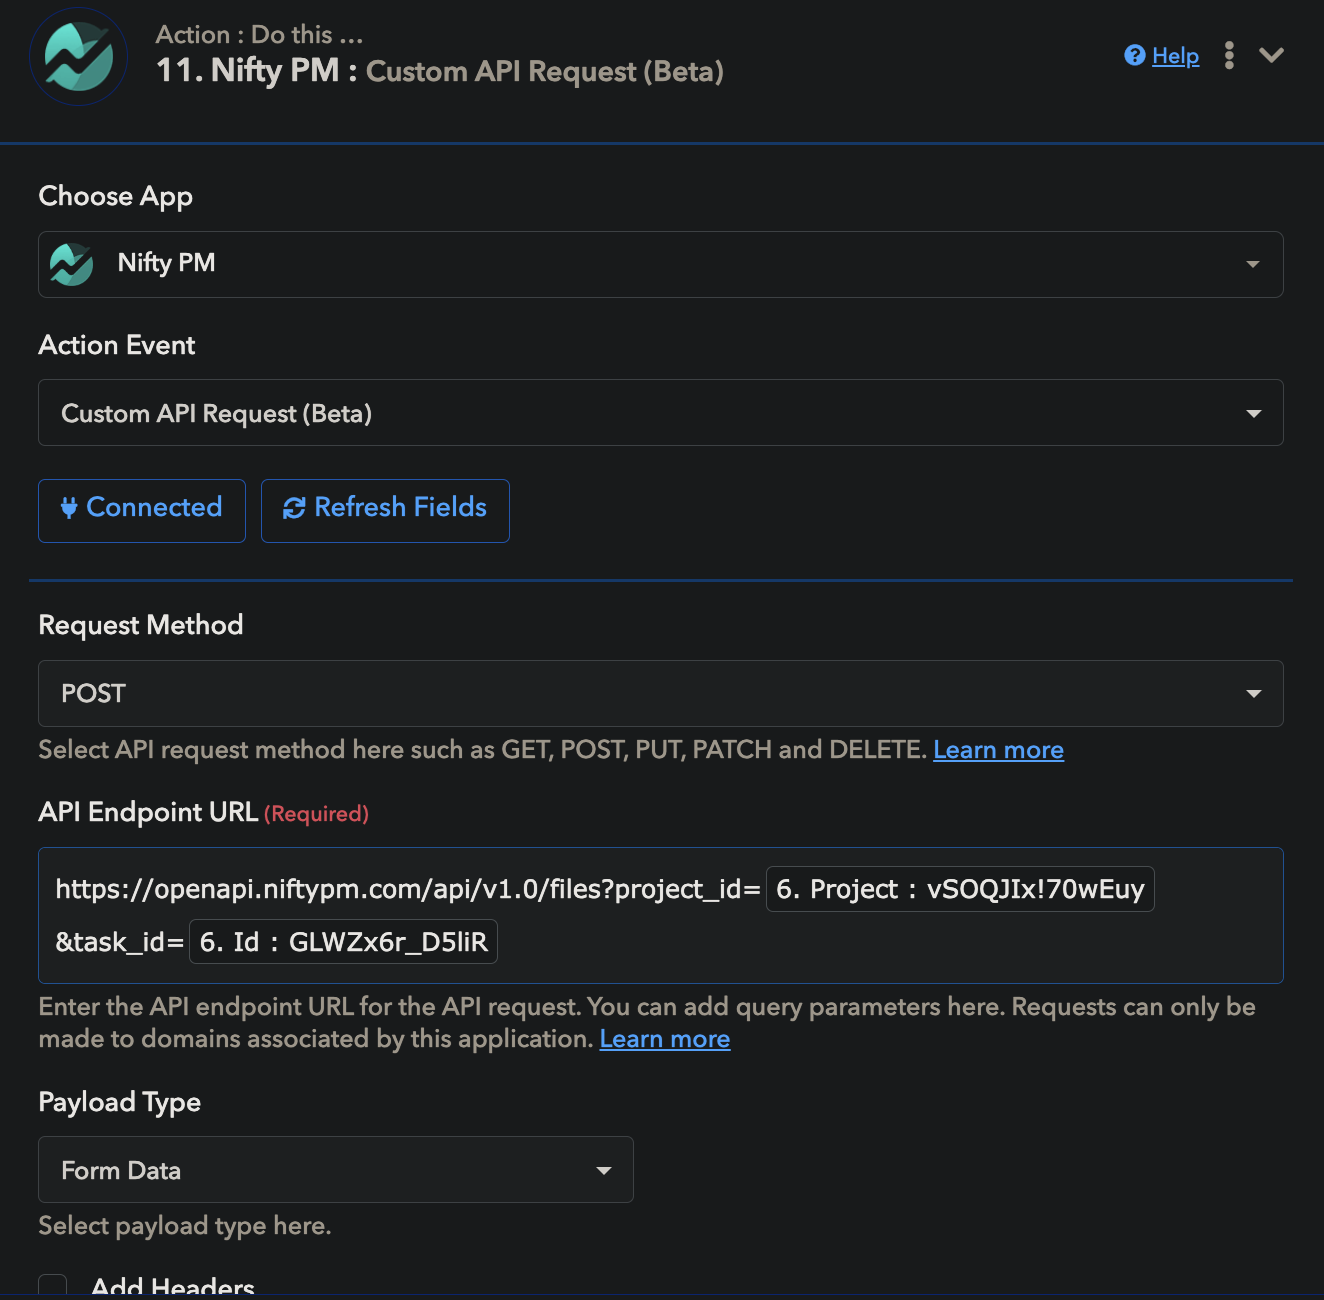Image resolution: width=1324 pixels, height=1300 pixels.
Task: Open the Choose App dropdown arrow
Action: point(1252,264)
